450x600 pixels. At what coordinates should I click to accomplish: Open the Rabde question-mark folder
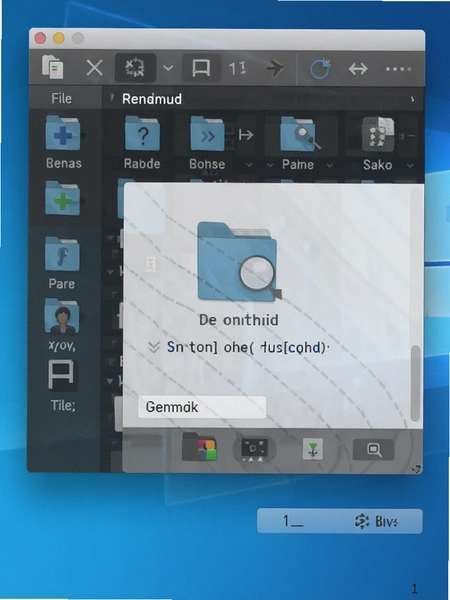142,134
